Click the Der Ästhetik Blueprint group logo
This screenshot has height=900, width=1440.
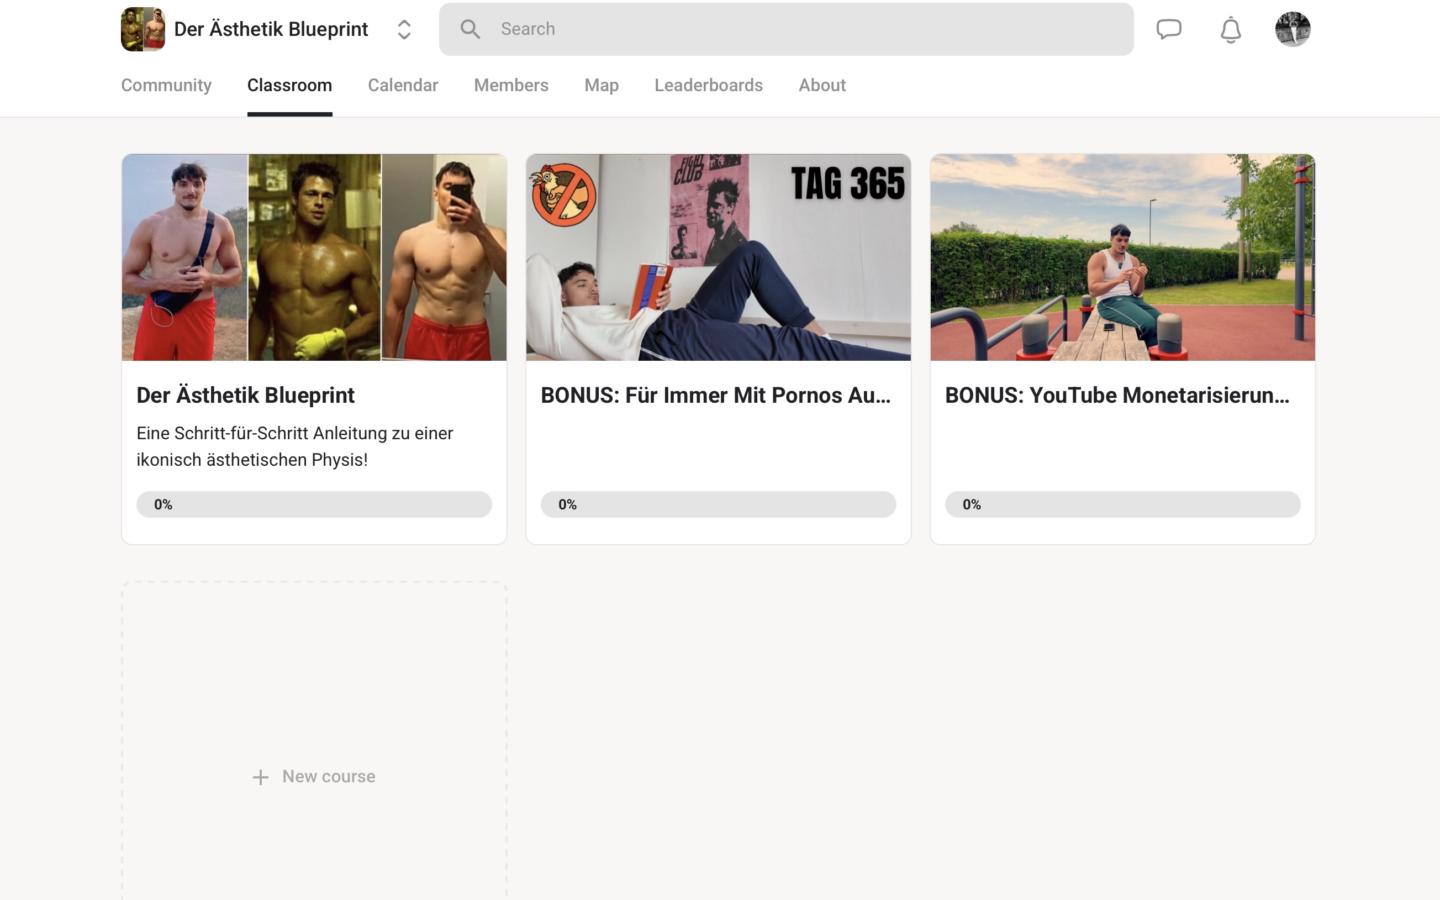tap(142, 29)
